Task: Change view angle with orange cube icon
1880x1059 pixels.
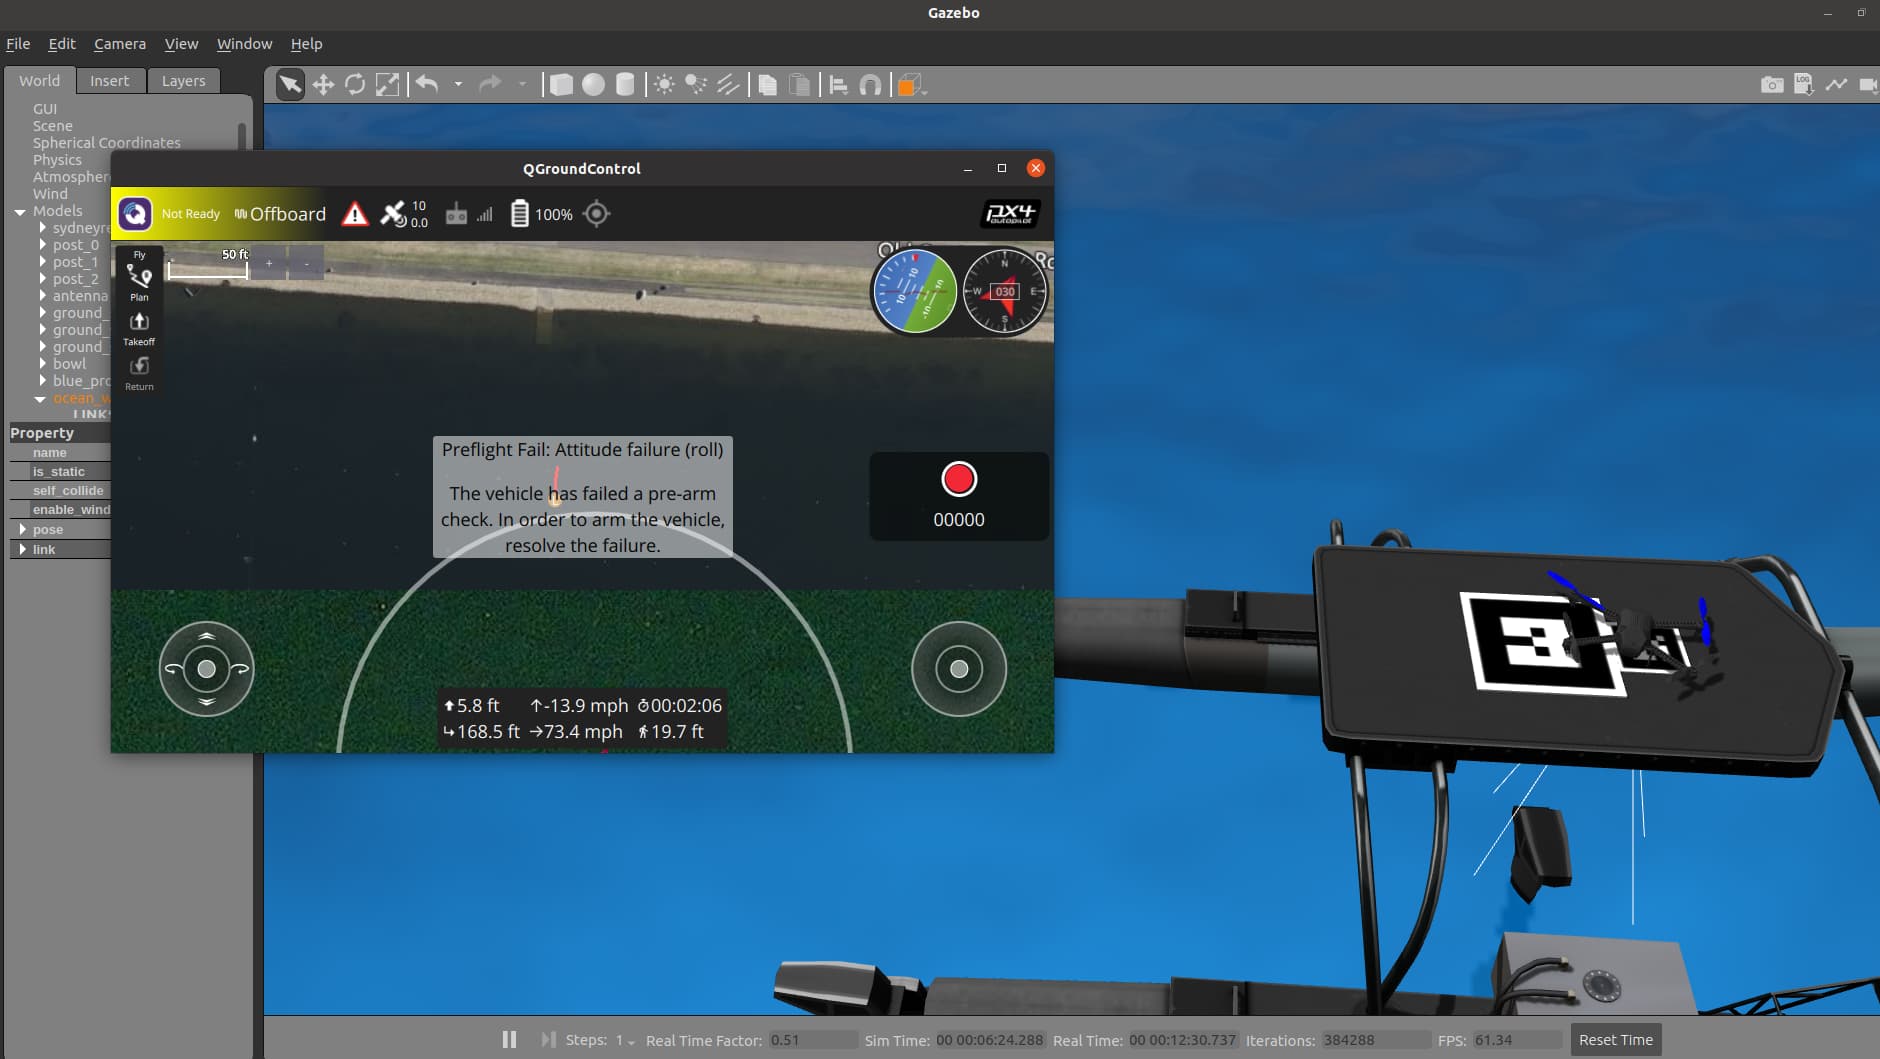Action: pos(910,85)
